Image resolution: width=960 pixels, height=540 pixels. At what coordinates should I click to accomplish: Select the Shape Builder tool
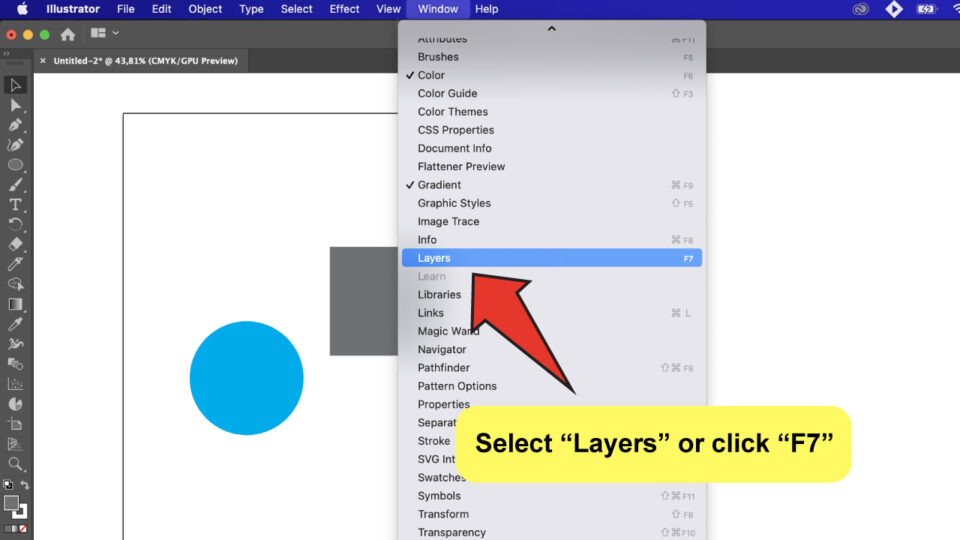pos(15,284)
